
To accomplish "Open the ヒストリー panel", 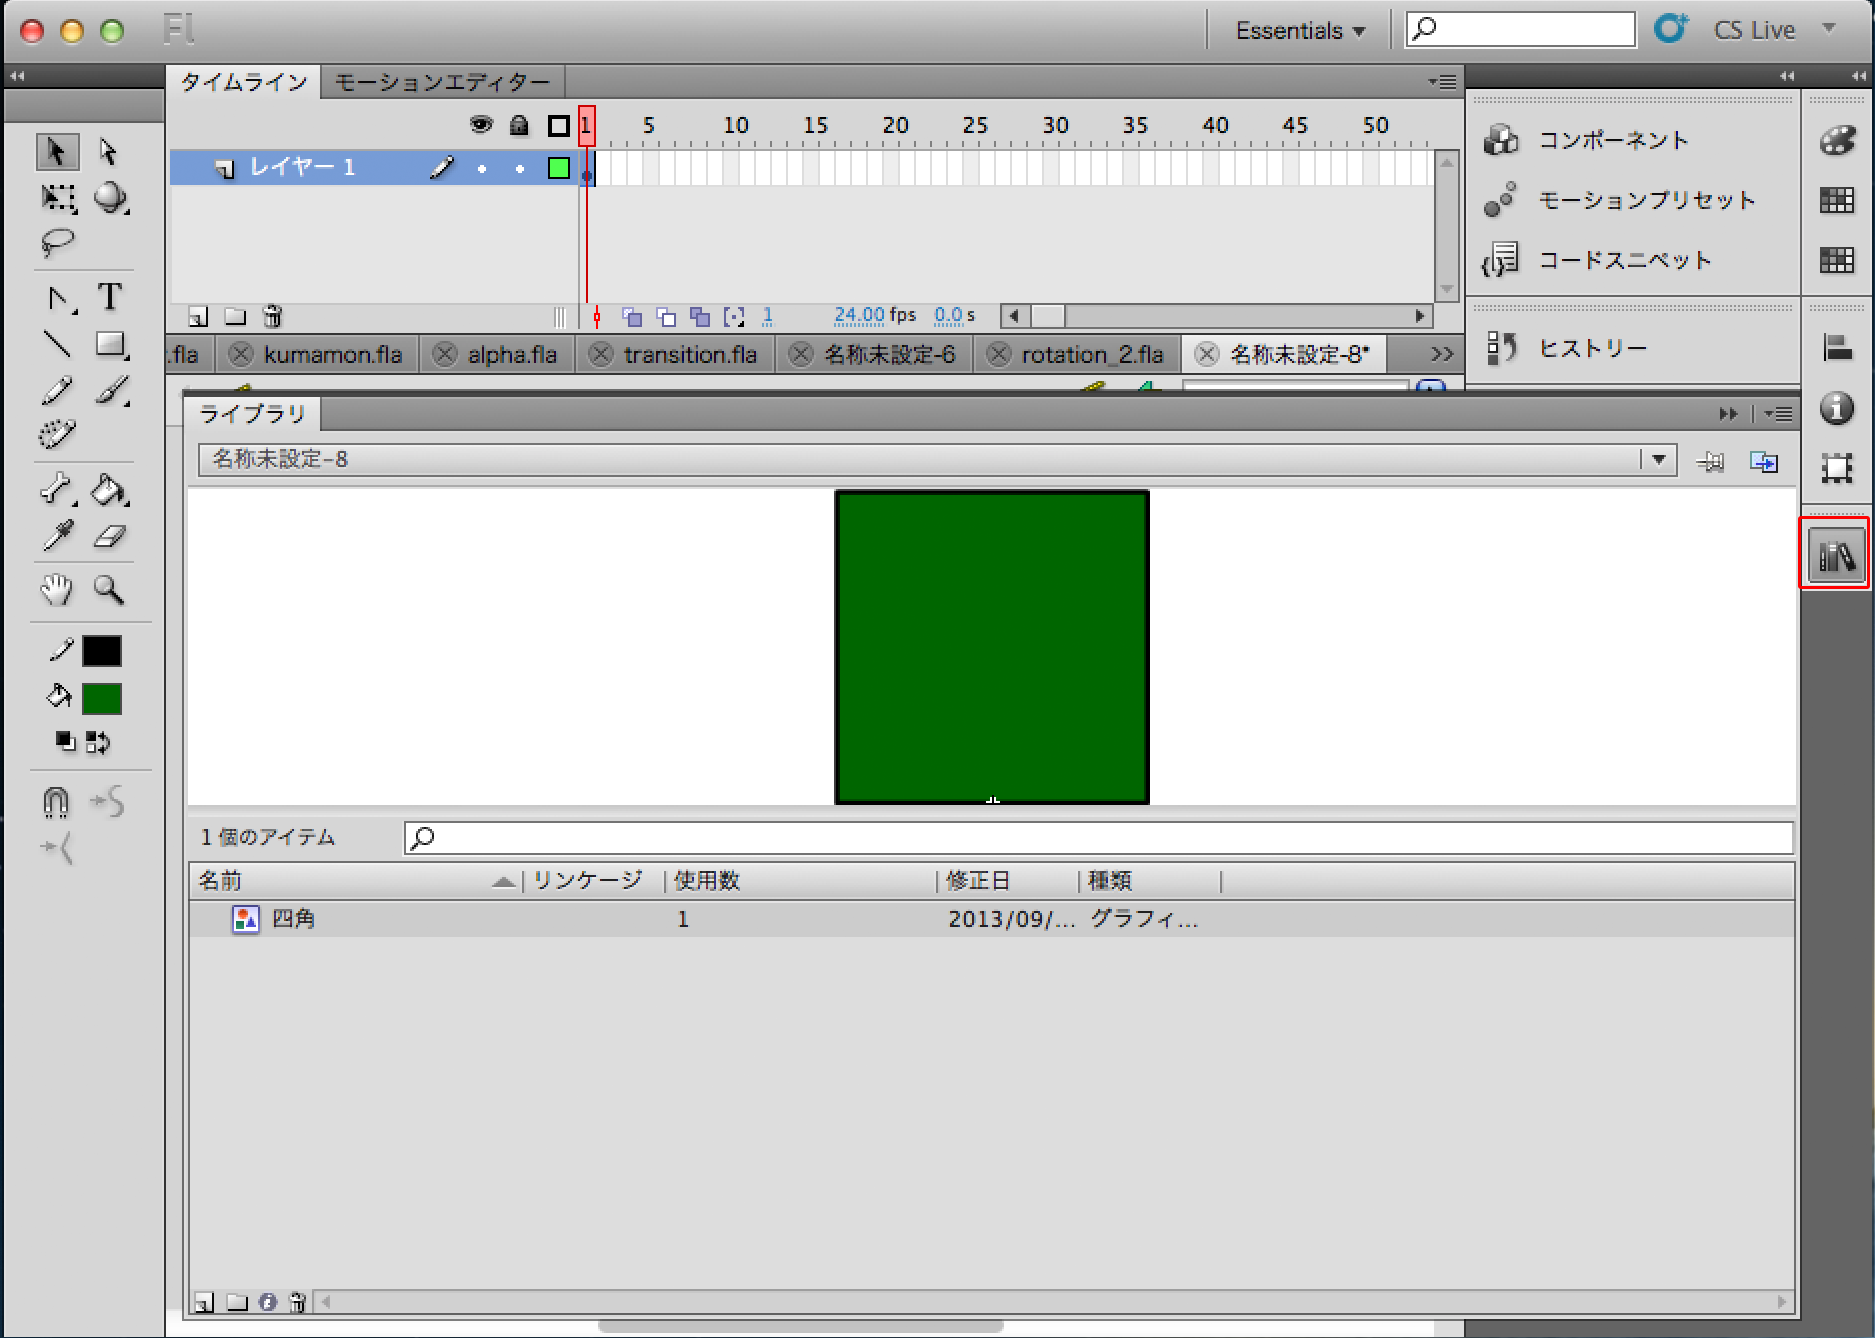I will [x=1592, y=348].
